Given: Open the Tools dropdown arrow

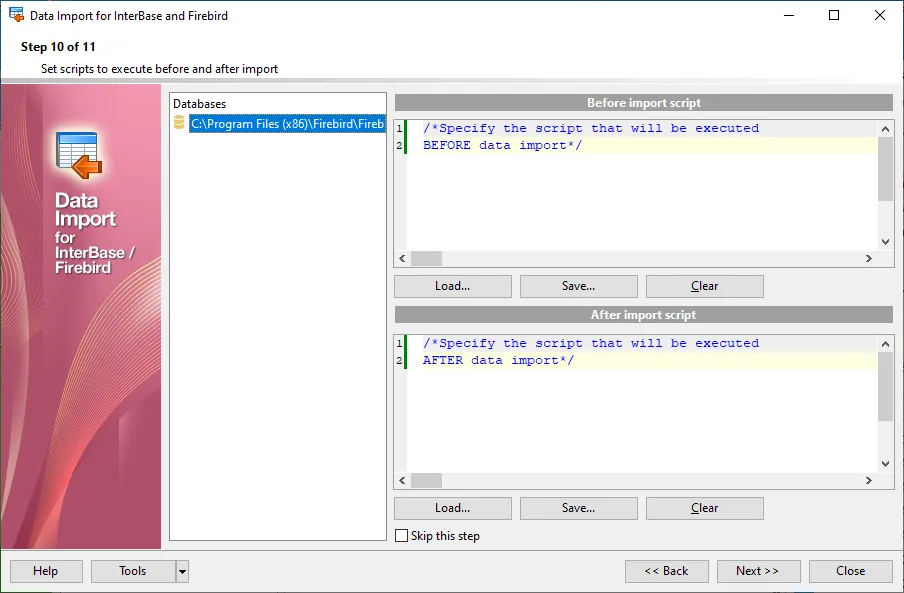Looking at the screenshot, I should click(182, 571).
